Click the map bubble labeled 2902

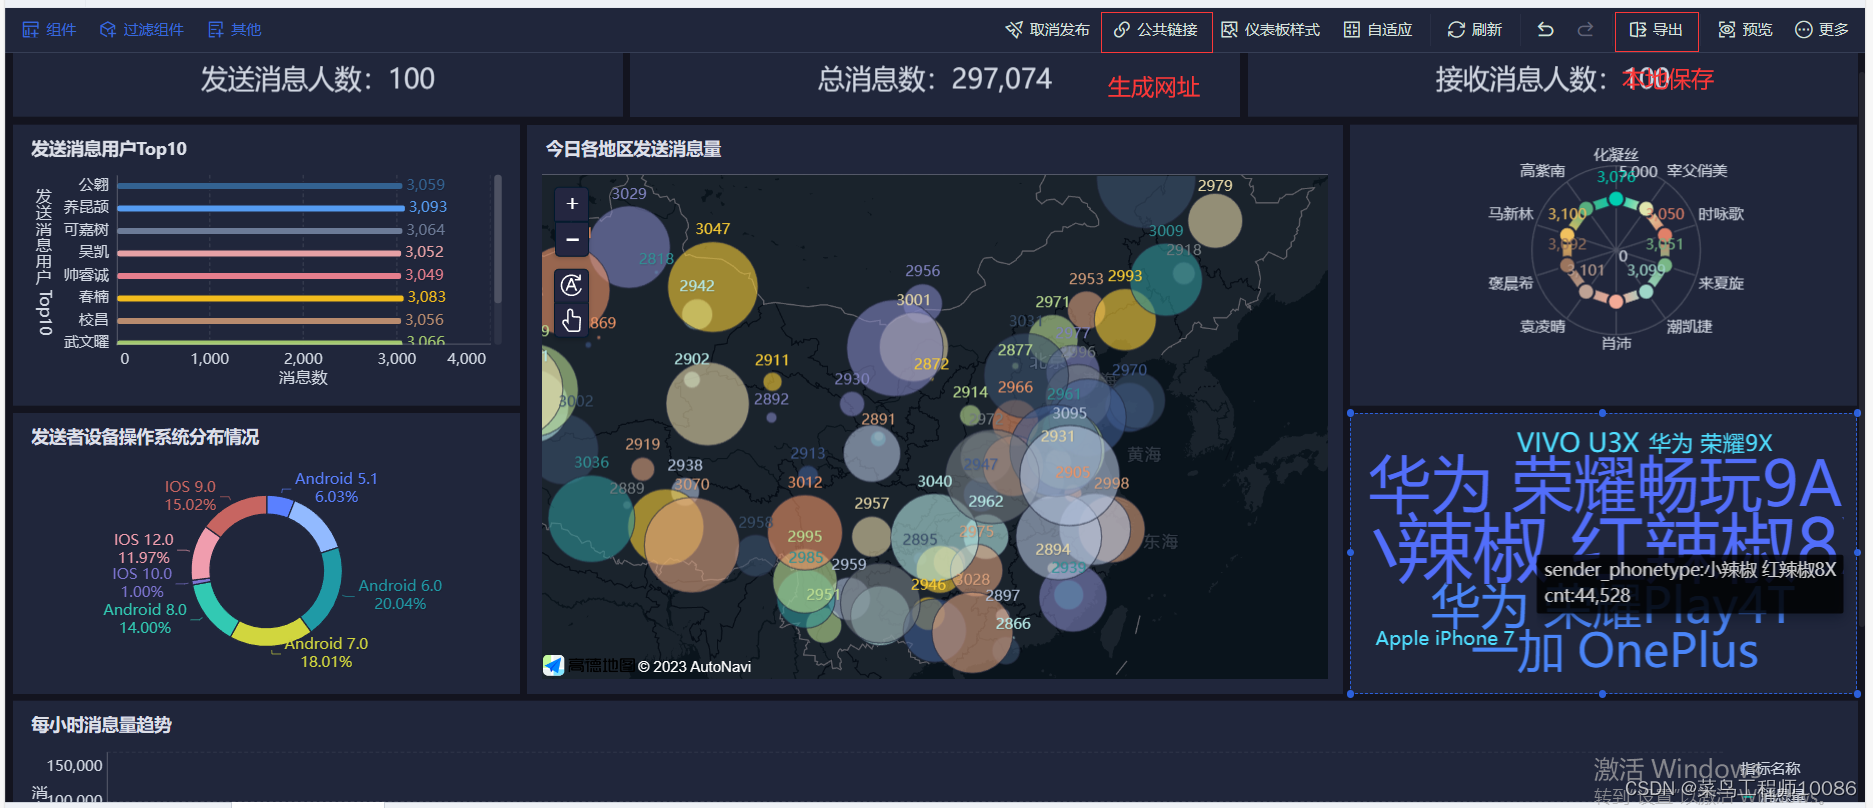(707, 404)
